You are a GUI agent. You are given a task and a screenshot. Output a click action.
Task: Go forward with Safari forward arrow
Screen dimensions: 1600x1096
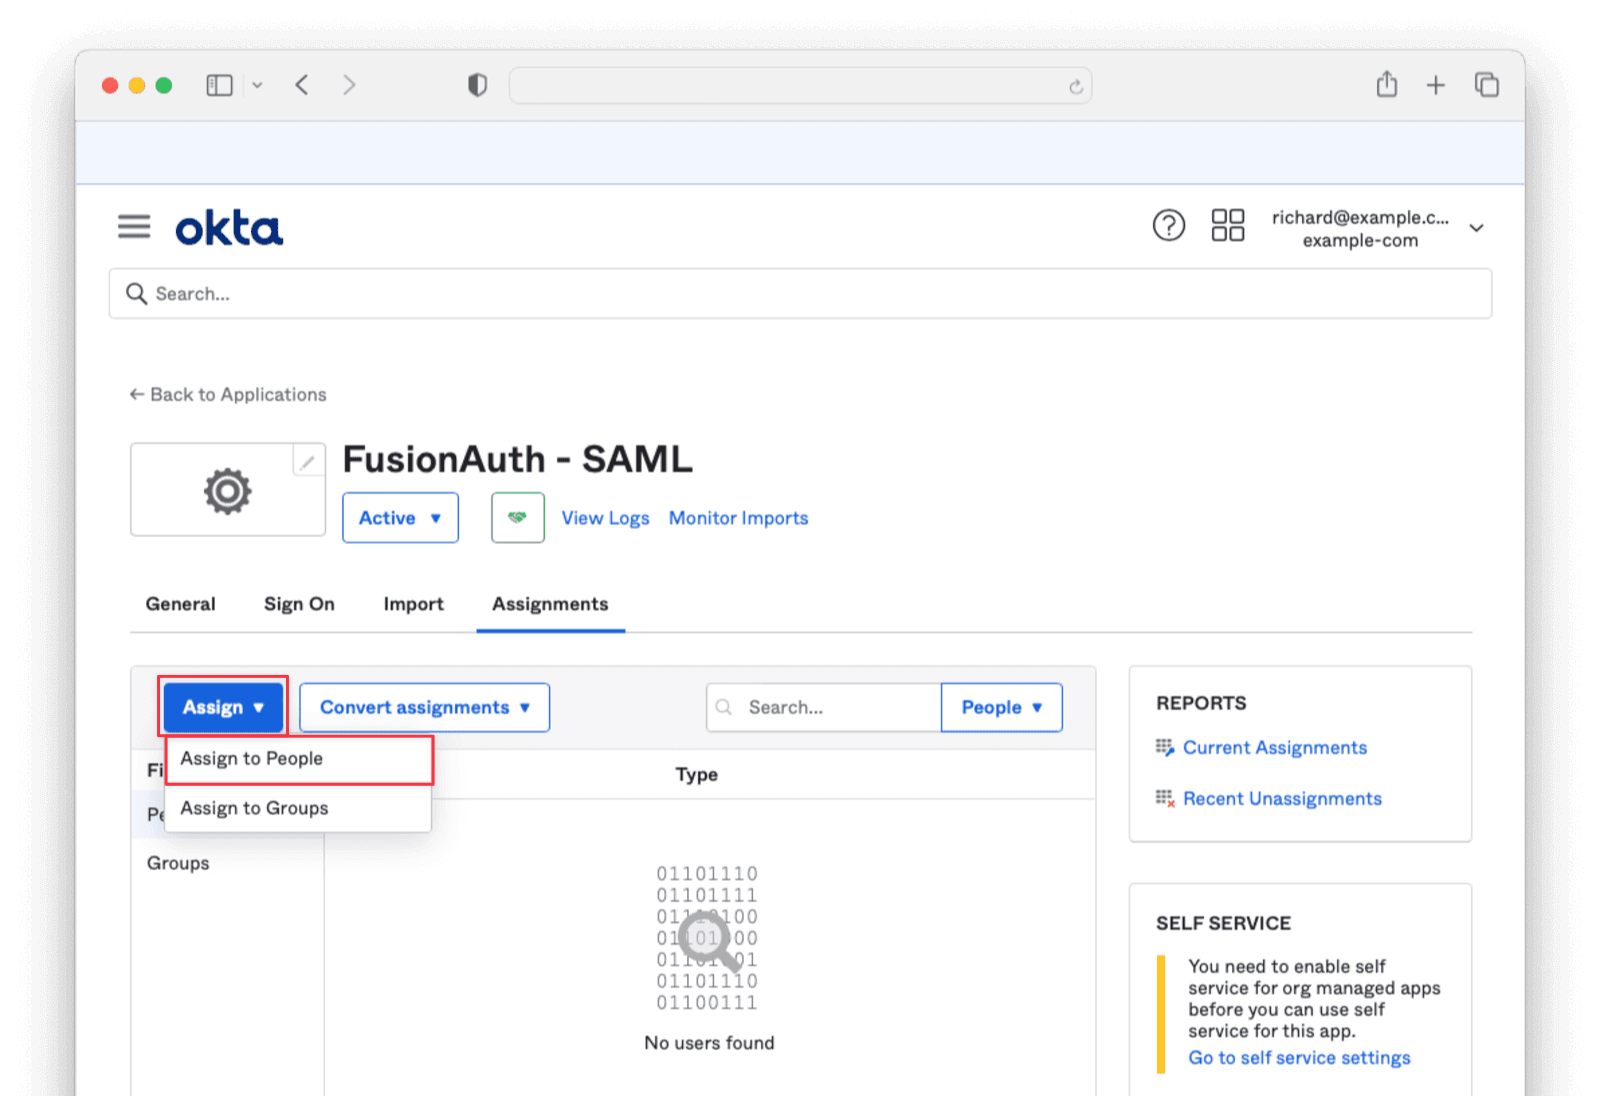349,85
